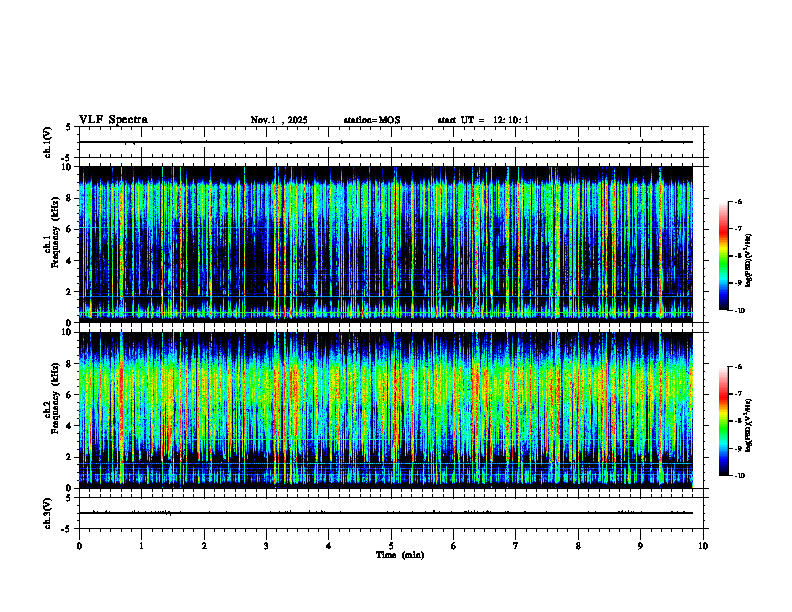Click time axis tick label "10" at the right end

click(x=703, y=546)
